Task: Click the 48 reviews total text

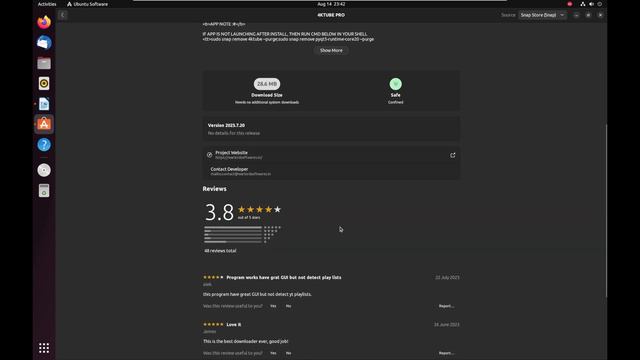Action: [x=220, y=251]
